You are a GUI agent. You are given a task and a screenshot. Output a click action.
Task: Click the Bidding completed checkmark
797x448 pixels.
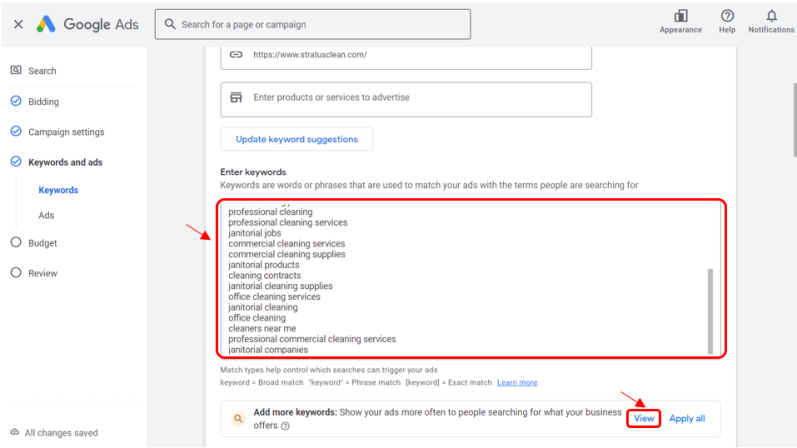tap(16, 101)
